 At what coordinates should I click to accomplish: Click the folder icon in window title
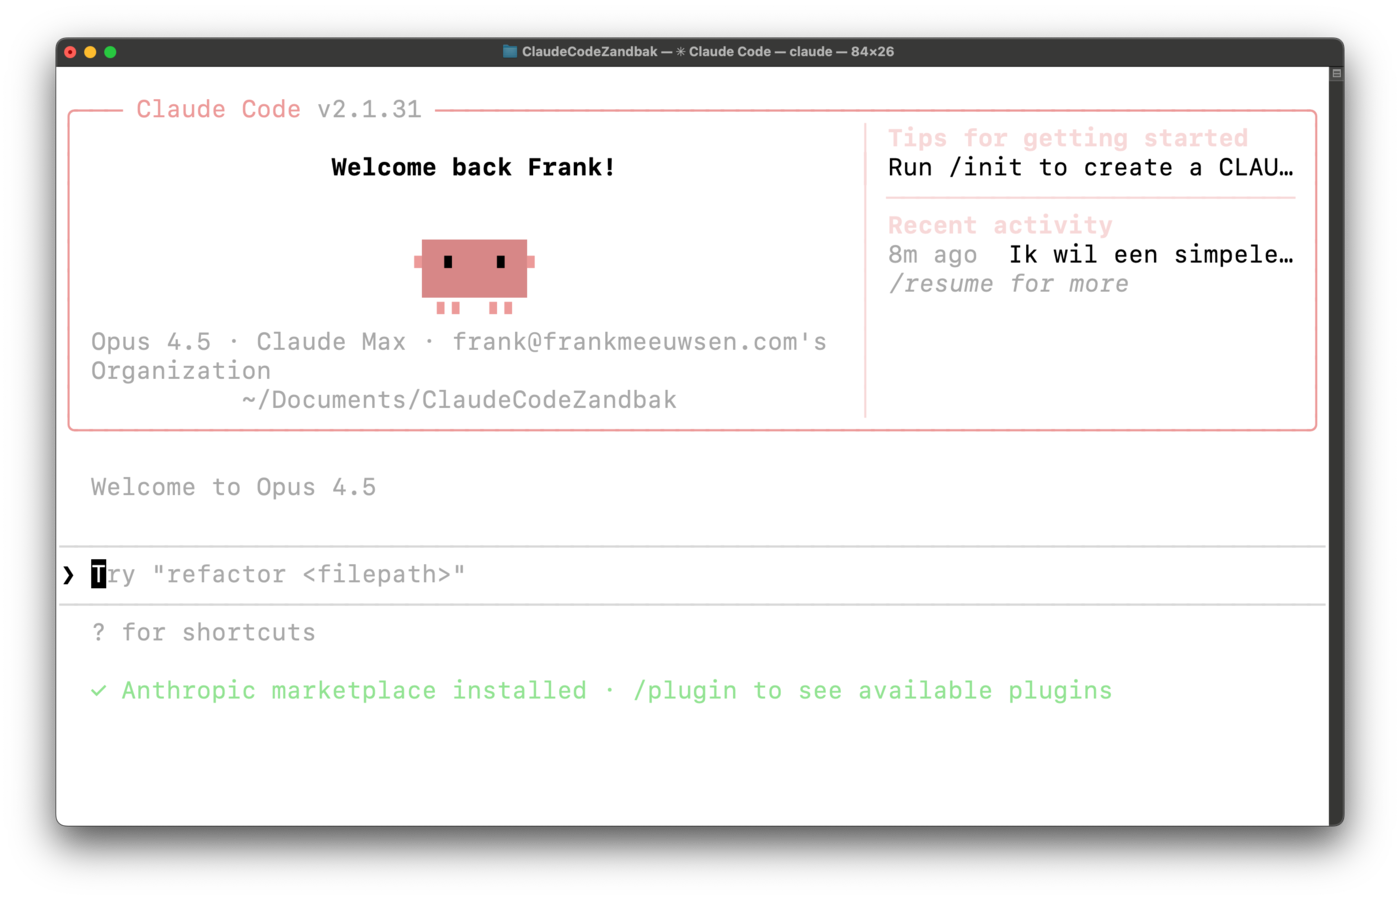tap(510, 51)
